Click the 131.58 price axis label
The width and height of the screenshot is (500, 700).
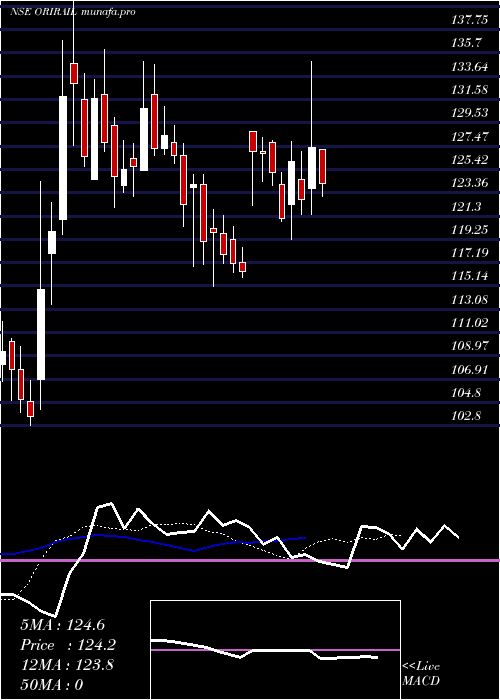(470, 89)
